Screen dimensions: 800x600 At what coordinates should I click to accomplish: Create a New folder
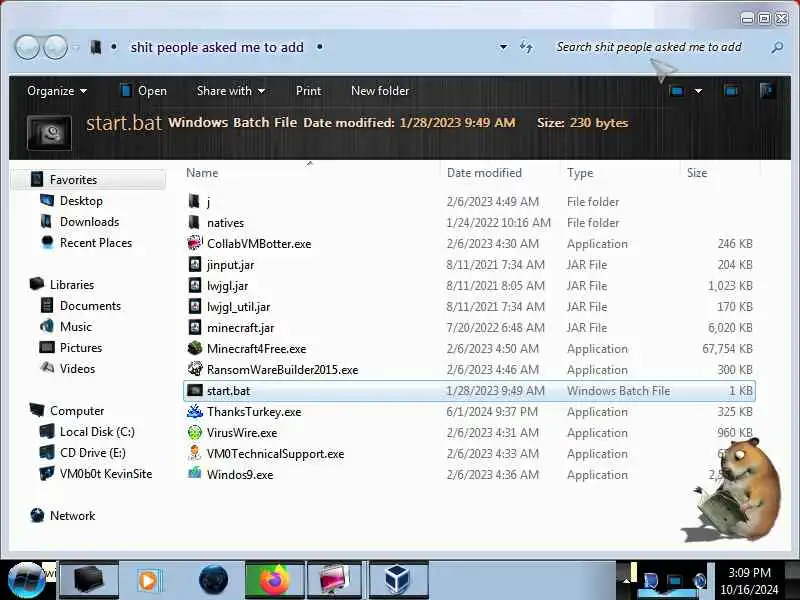(x=380, y=91)
